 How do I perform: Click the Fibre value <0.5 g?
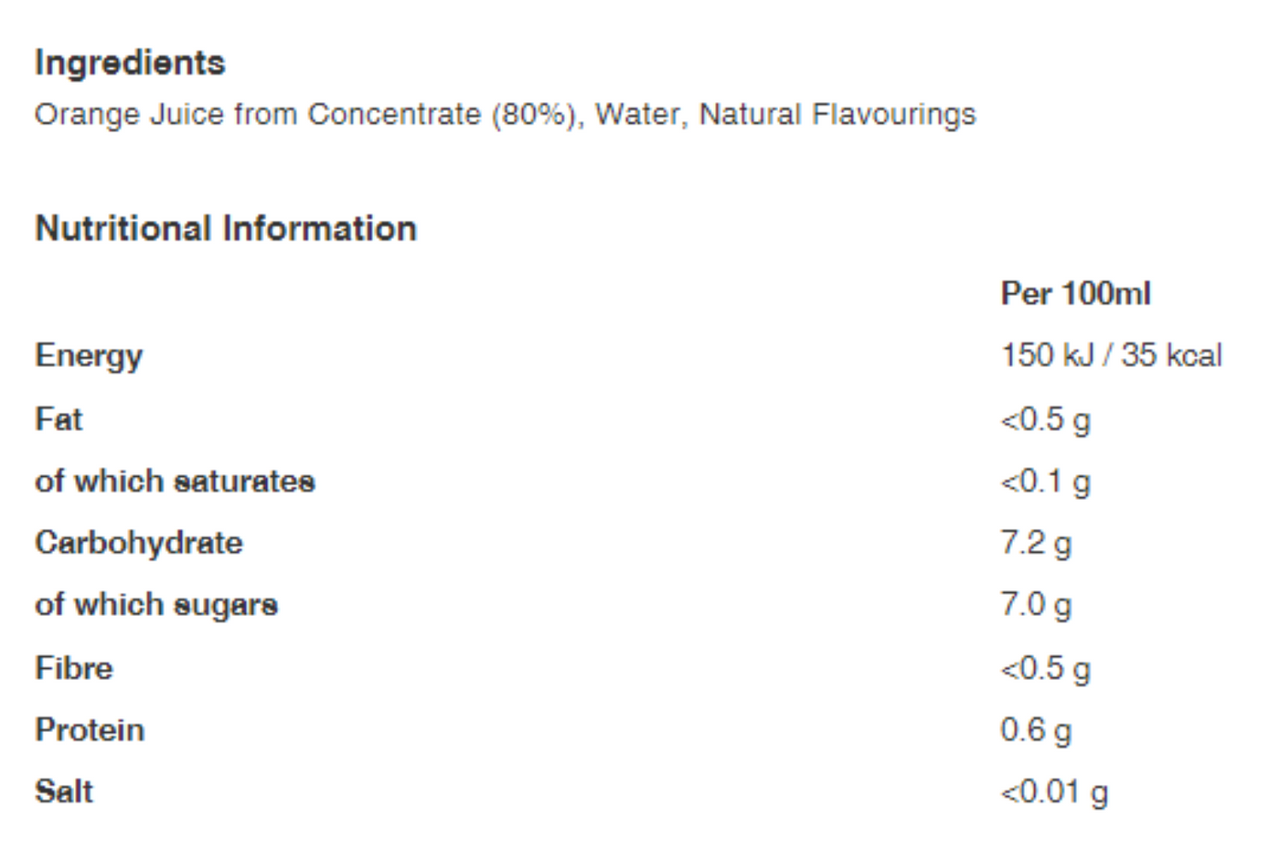tap(1045, 669)
